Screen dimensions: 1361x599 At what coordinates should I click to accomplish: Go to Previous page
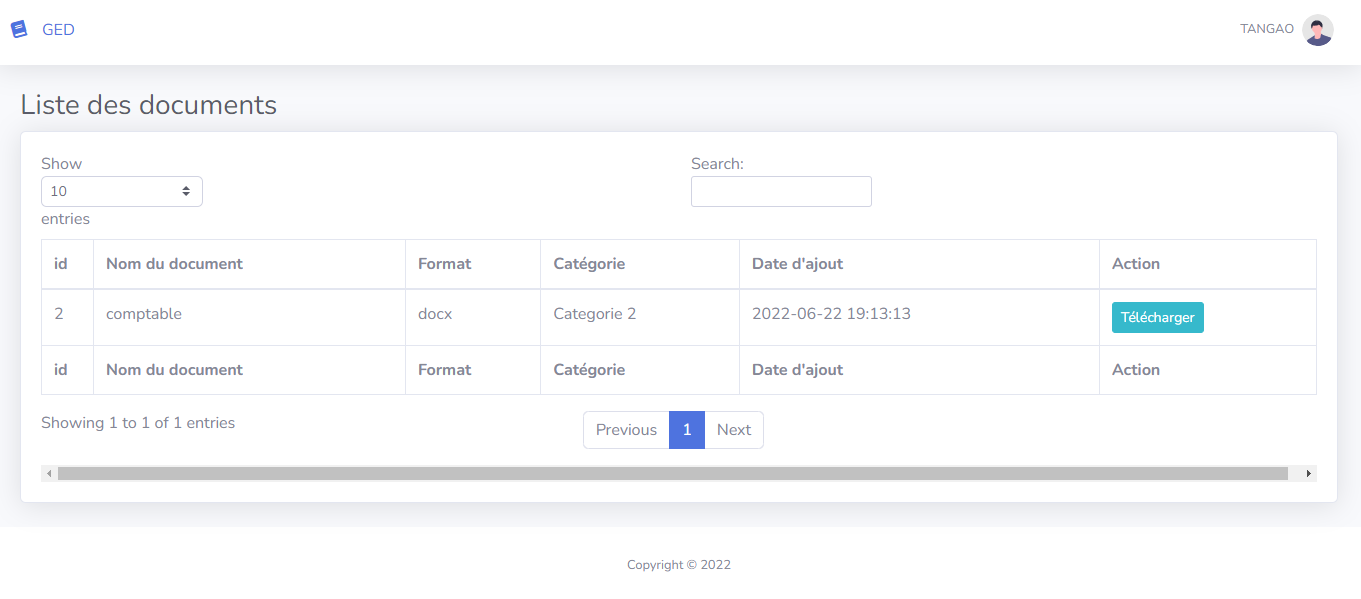[x=626, y=430]
